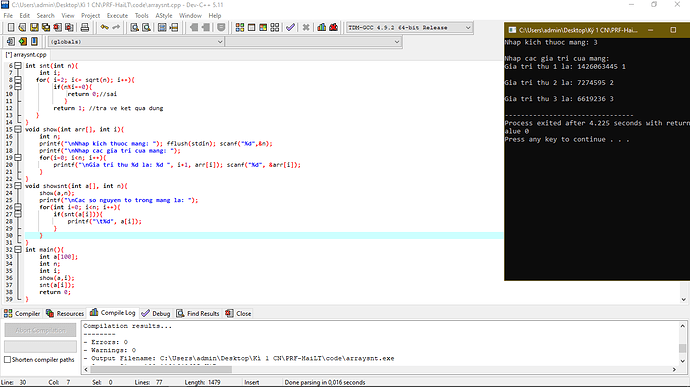
Task: Click 'Done parsing in 0,016 seconds' status text
Action: pyautogui.click(x=325, y=382)
